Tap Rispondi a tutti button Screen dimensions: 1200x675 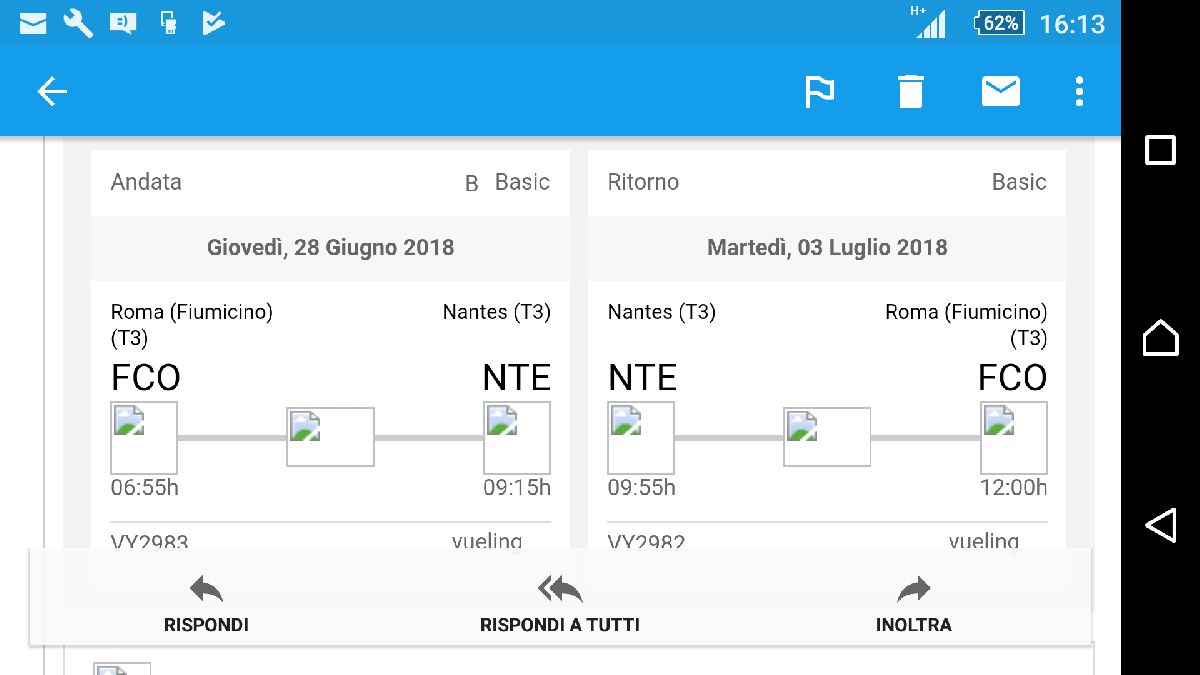pos(560,604)
